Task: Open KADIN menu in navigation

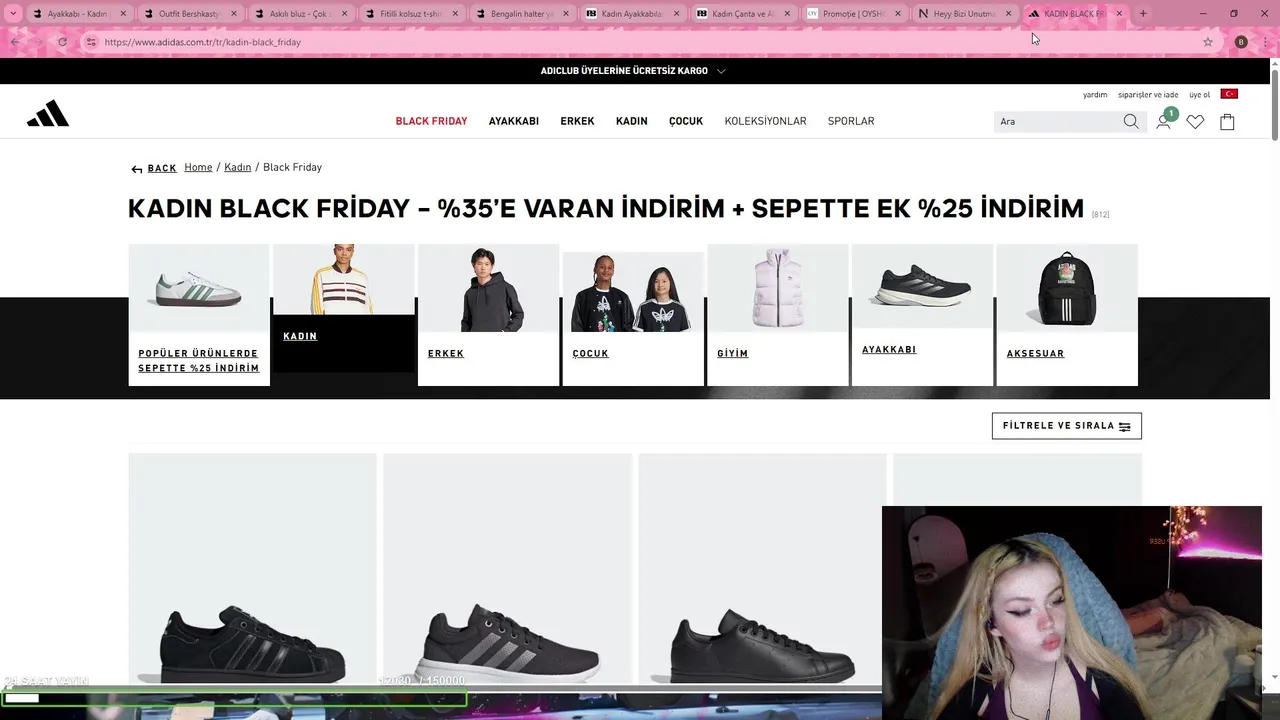Action: click(632, 121)
